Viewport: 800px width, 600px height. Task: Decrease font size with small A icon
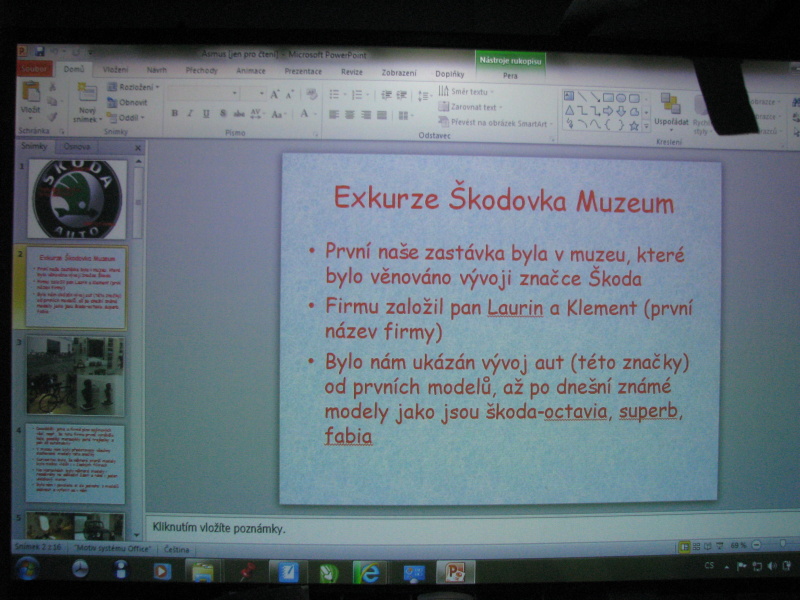tap(289, 94)
